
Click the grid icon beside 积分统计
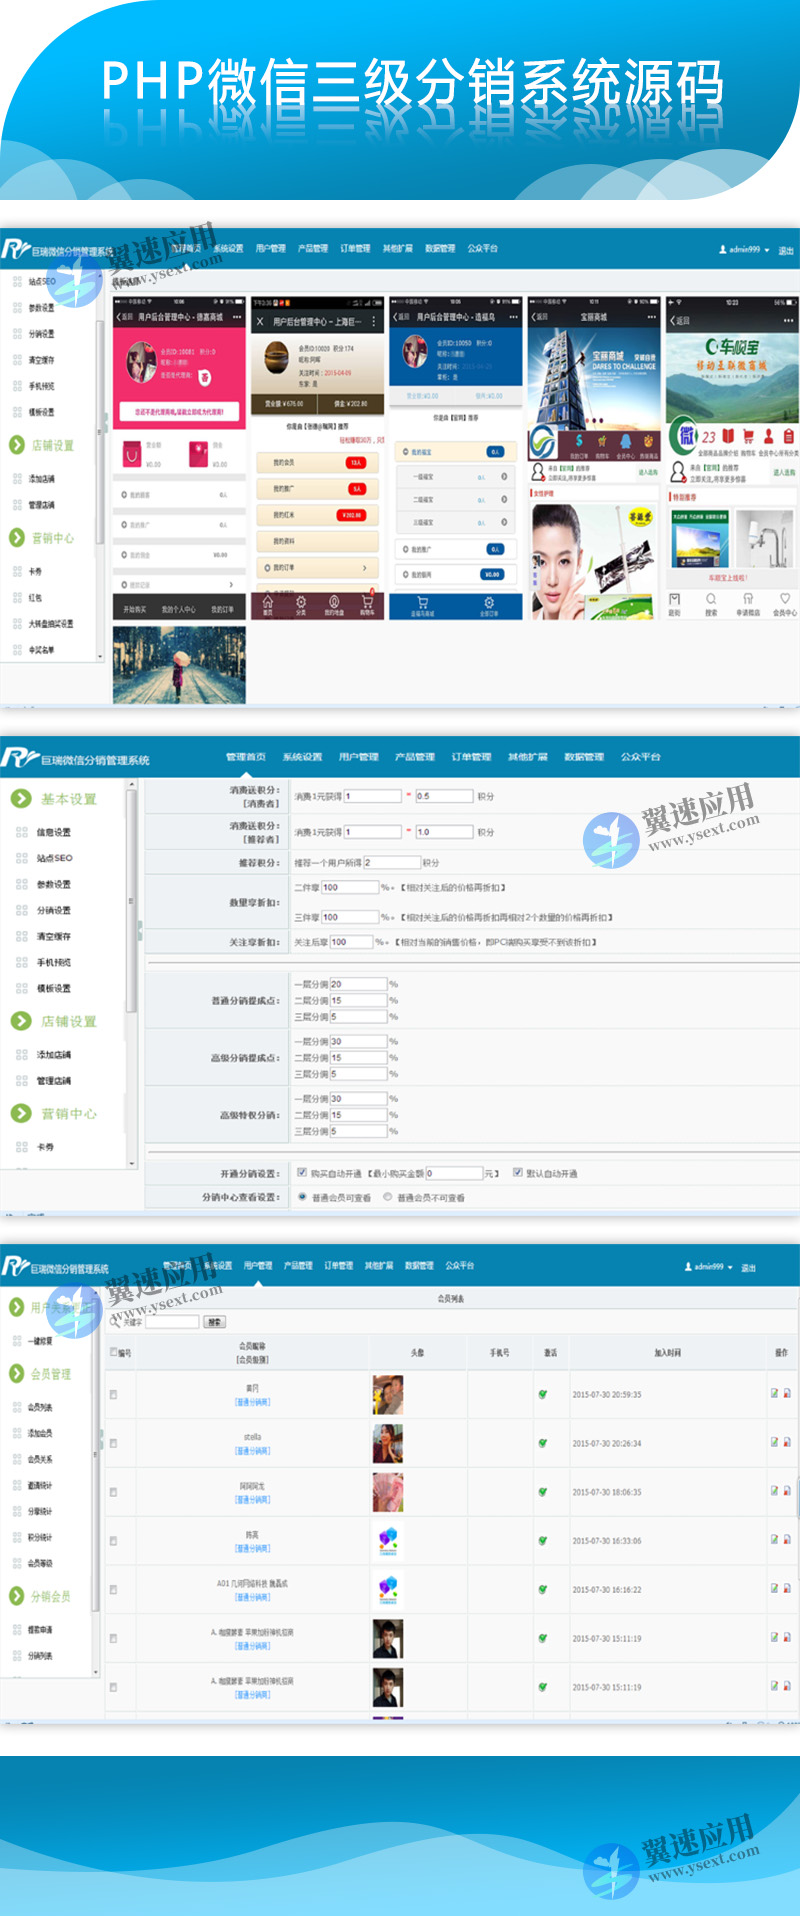point(16,1537)
